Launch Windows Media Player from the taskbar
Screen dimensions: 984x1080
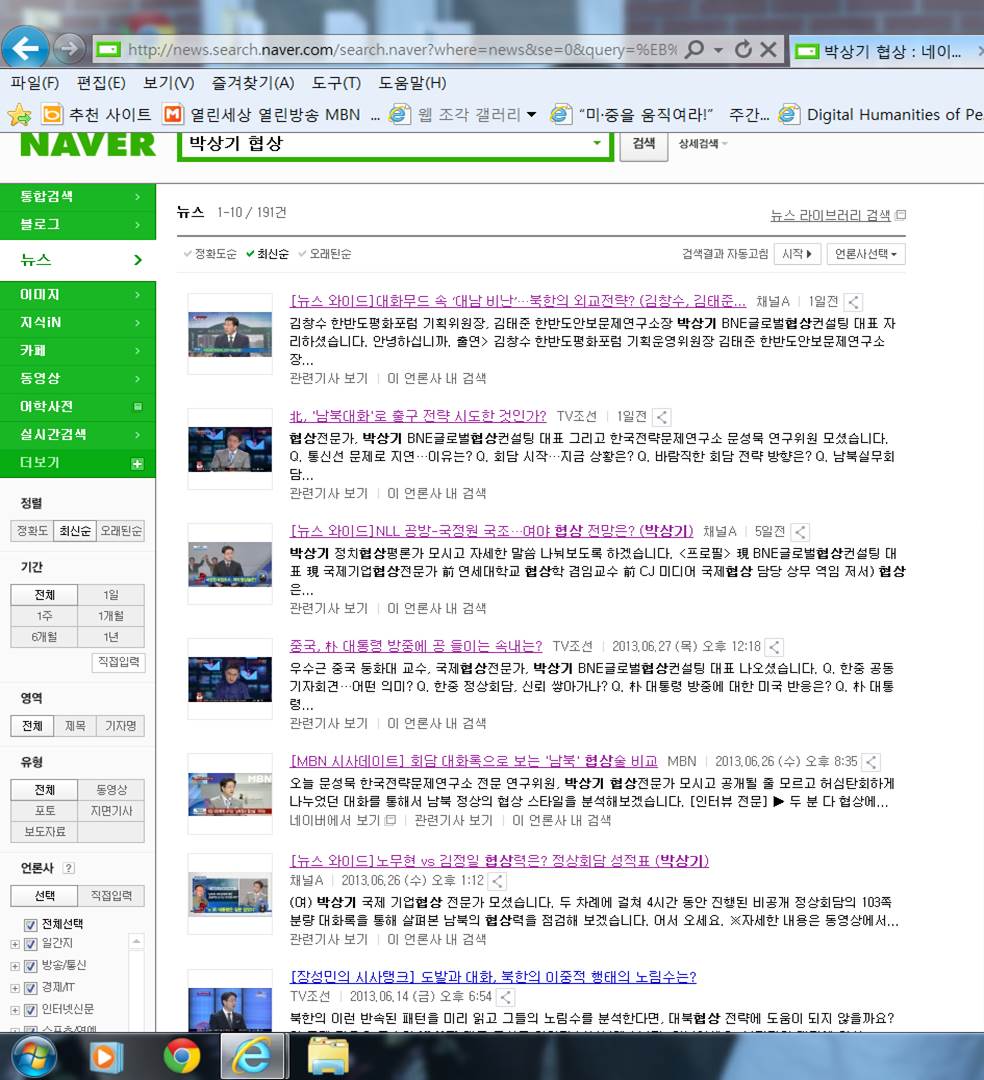(106, 1056)
